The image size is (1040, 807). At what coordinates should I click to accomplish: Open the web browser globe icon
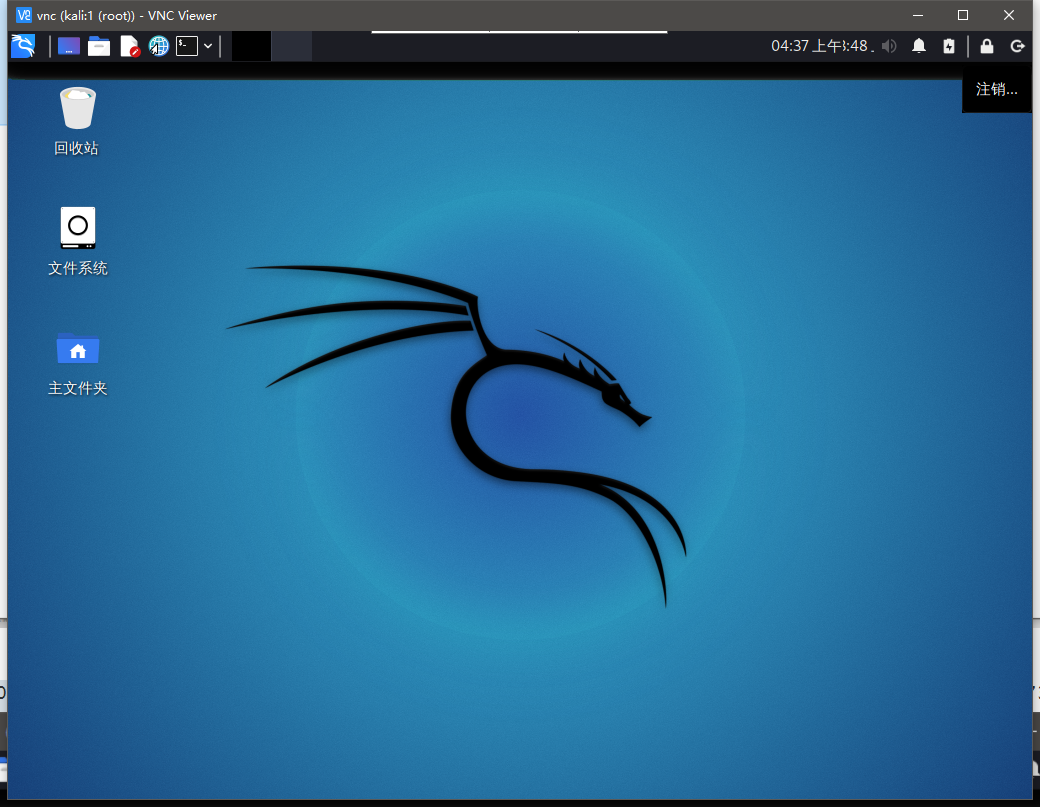(x=159, y=46)
